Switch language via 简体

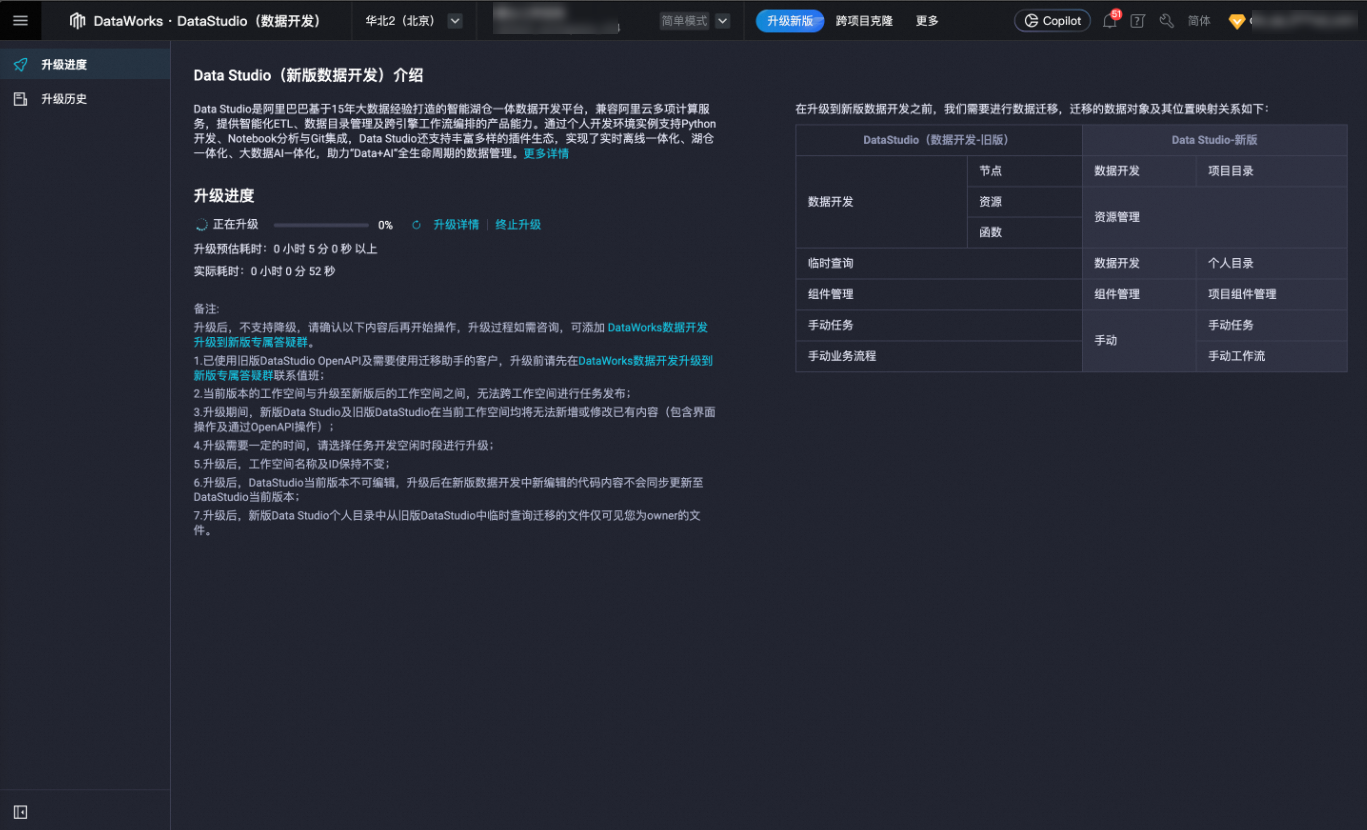1199,21
